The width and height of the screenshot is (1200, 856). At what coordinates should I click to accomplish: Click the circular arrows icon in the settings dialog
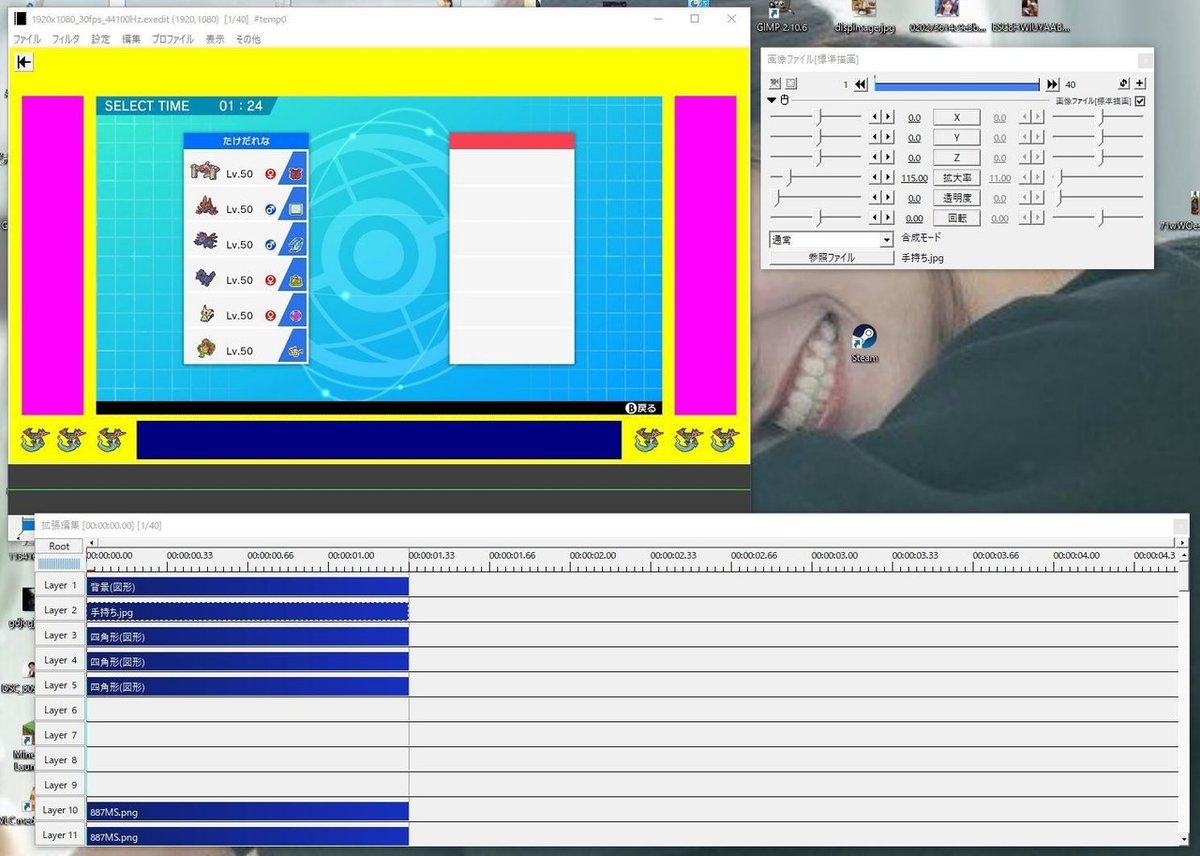tap(1125, 84)
